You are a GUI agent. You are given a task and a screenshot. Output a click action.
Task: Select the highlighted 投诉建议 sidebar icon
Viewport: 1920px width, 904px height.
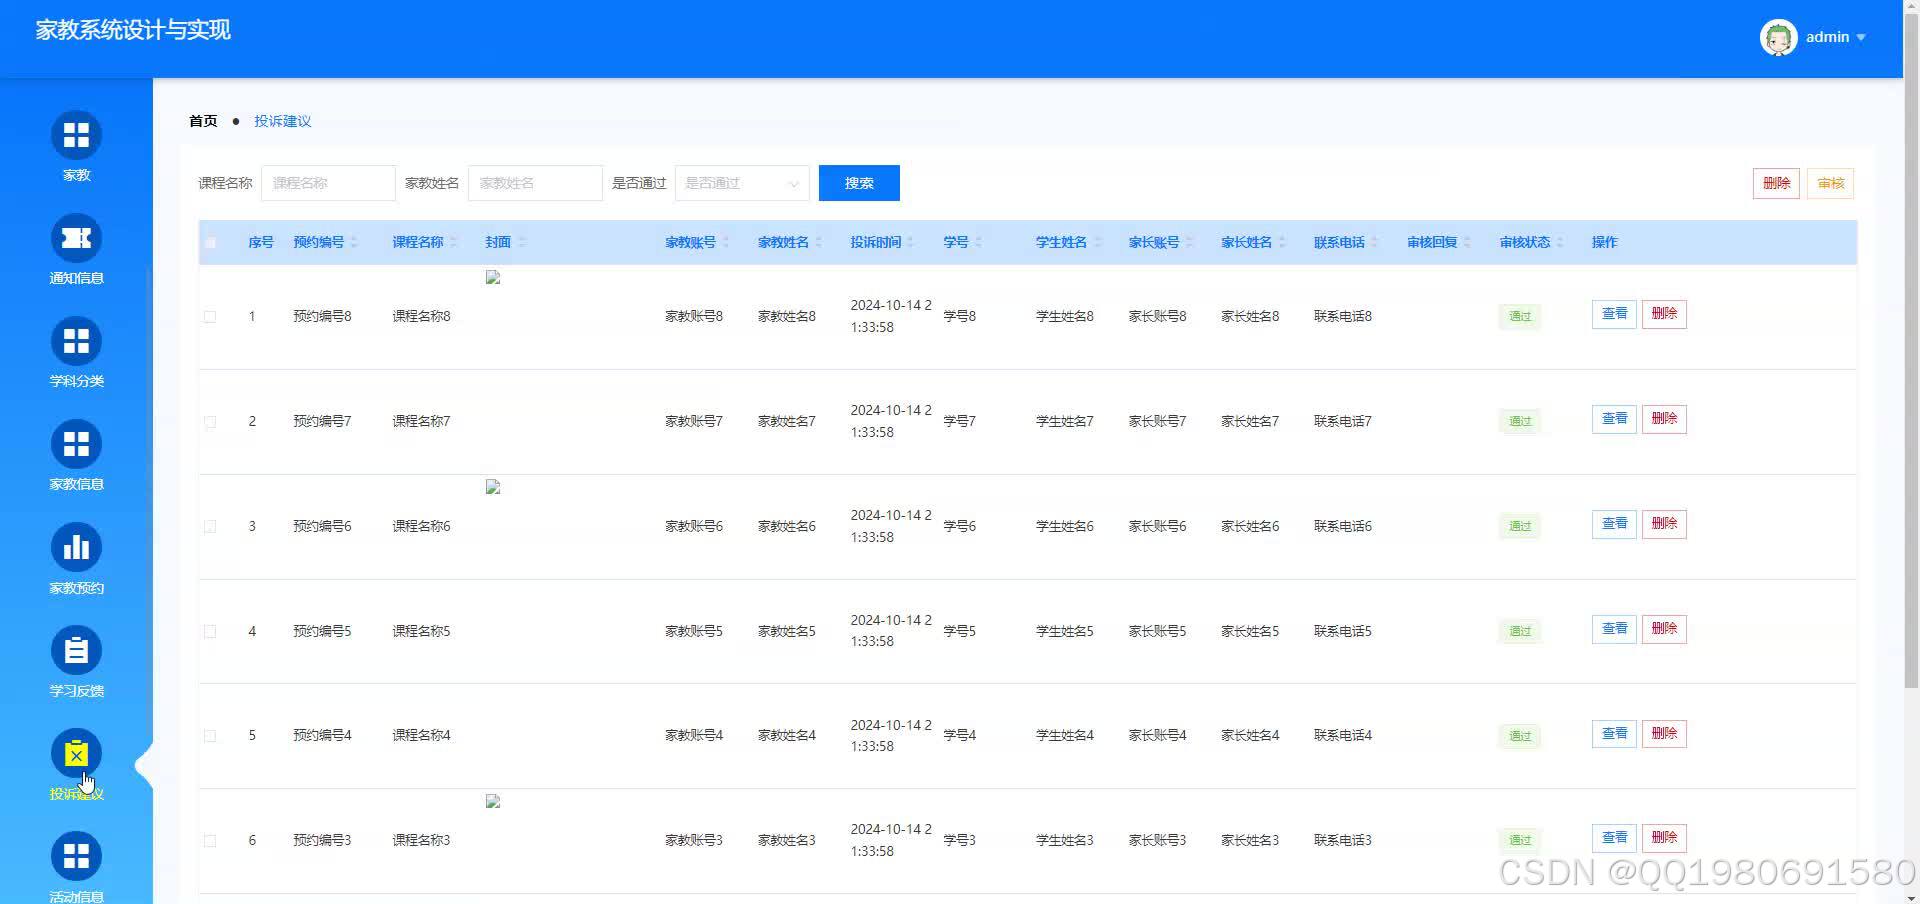pos(76,754)
